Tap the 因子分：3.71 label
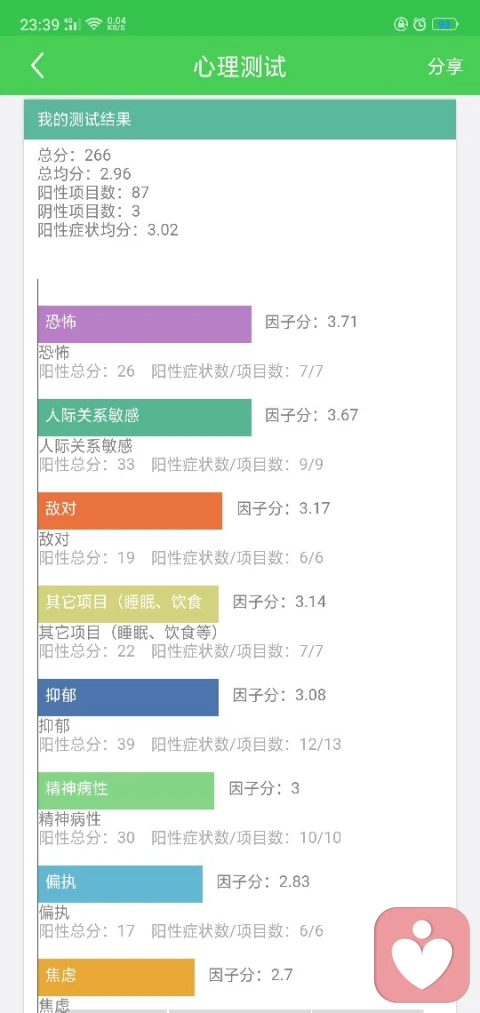This screenshot has width=480, height=1013. coord(311,322)
